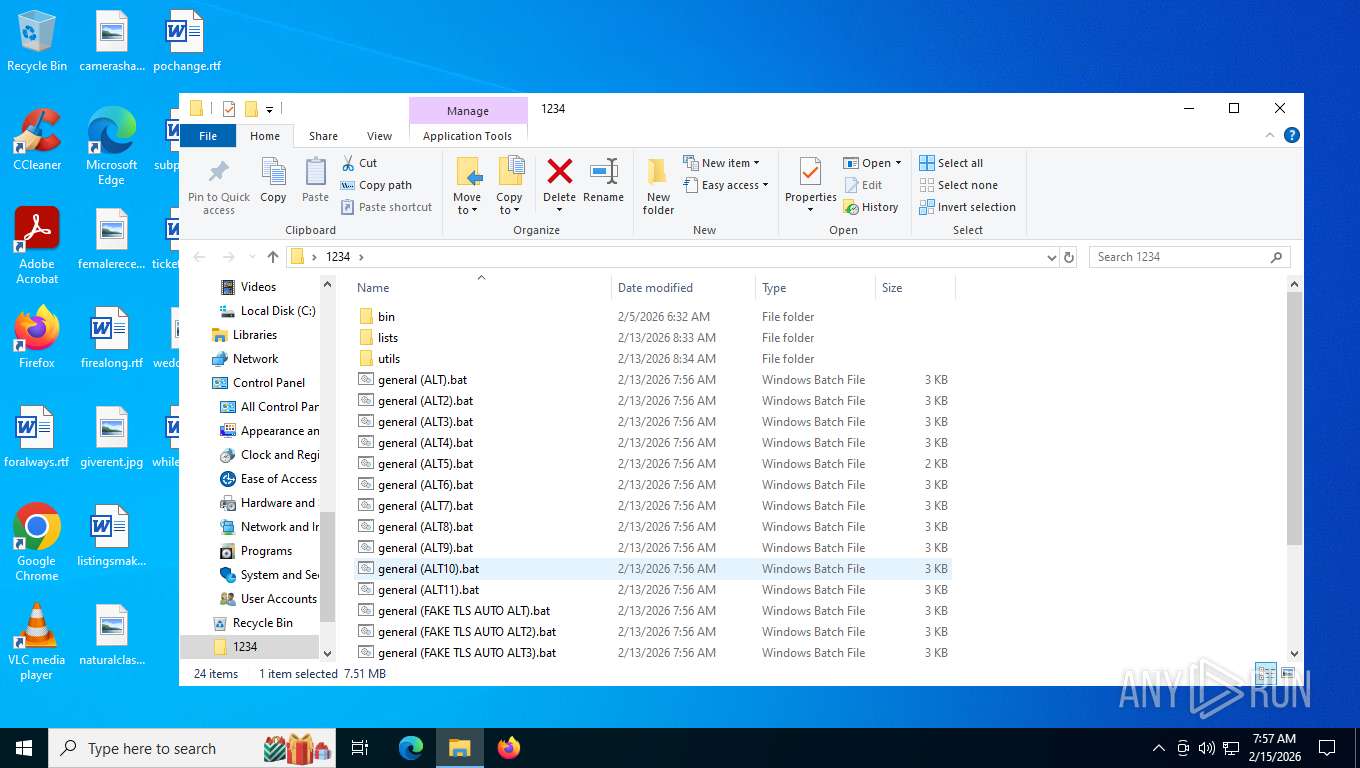Click the Search 1234 field
1360x768 pixels.
(1189, 257)
